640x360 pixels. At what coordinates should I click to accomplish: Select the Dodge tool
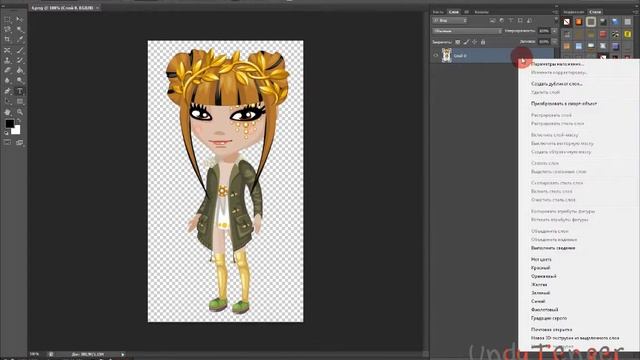pyautogui.click(x=20, y=81)
